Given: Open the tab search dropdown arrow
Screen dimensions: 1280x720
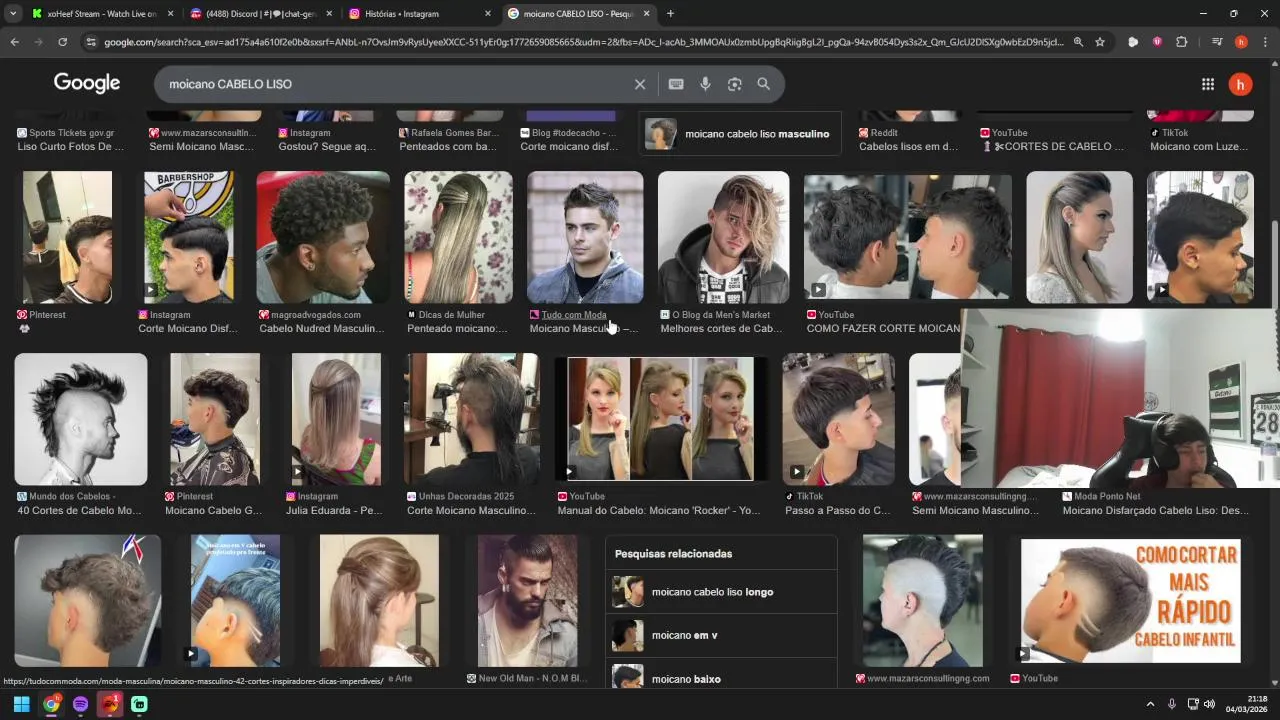Looking at the screenshot, I should pyautogui.click(x=13, y=14).
